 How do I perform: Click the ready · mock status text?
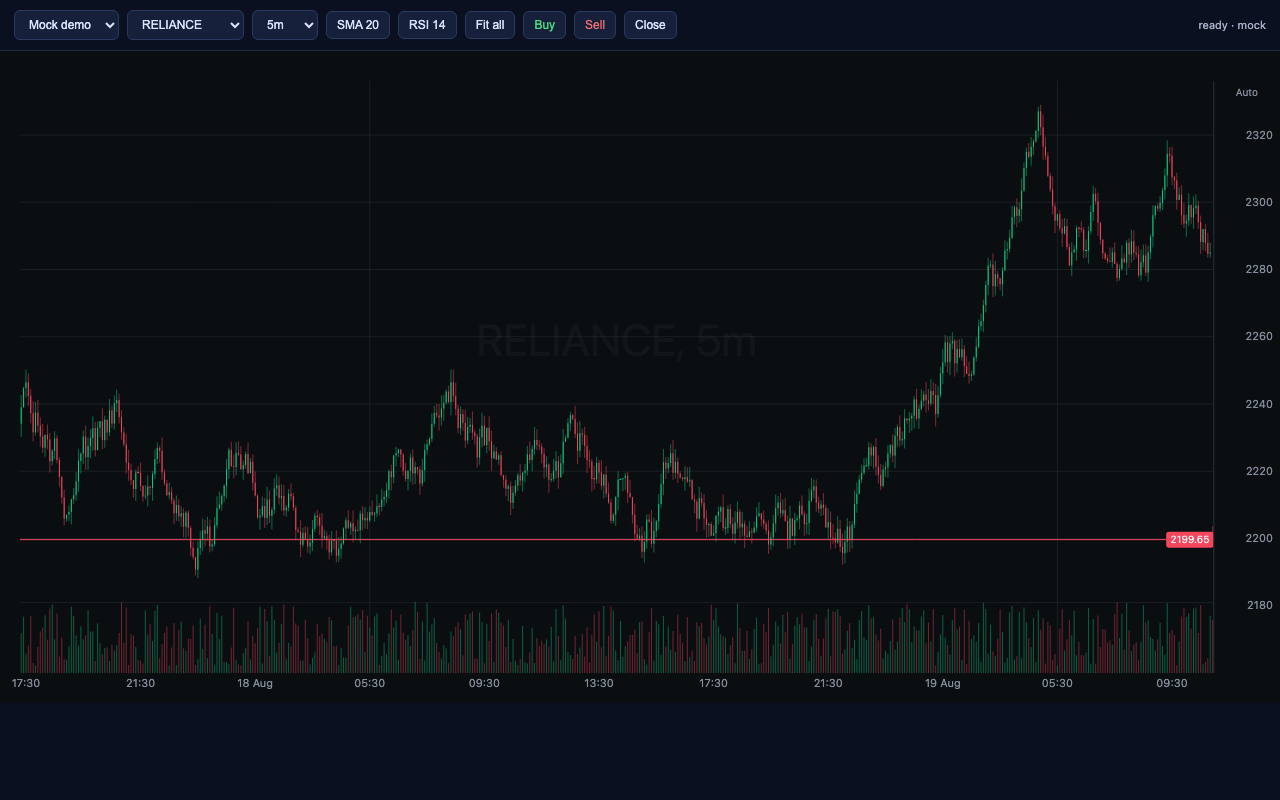pyautogui.click(x=1232, y=25)
